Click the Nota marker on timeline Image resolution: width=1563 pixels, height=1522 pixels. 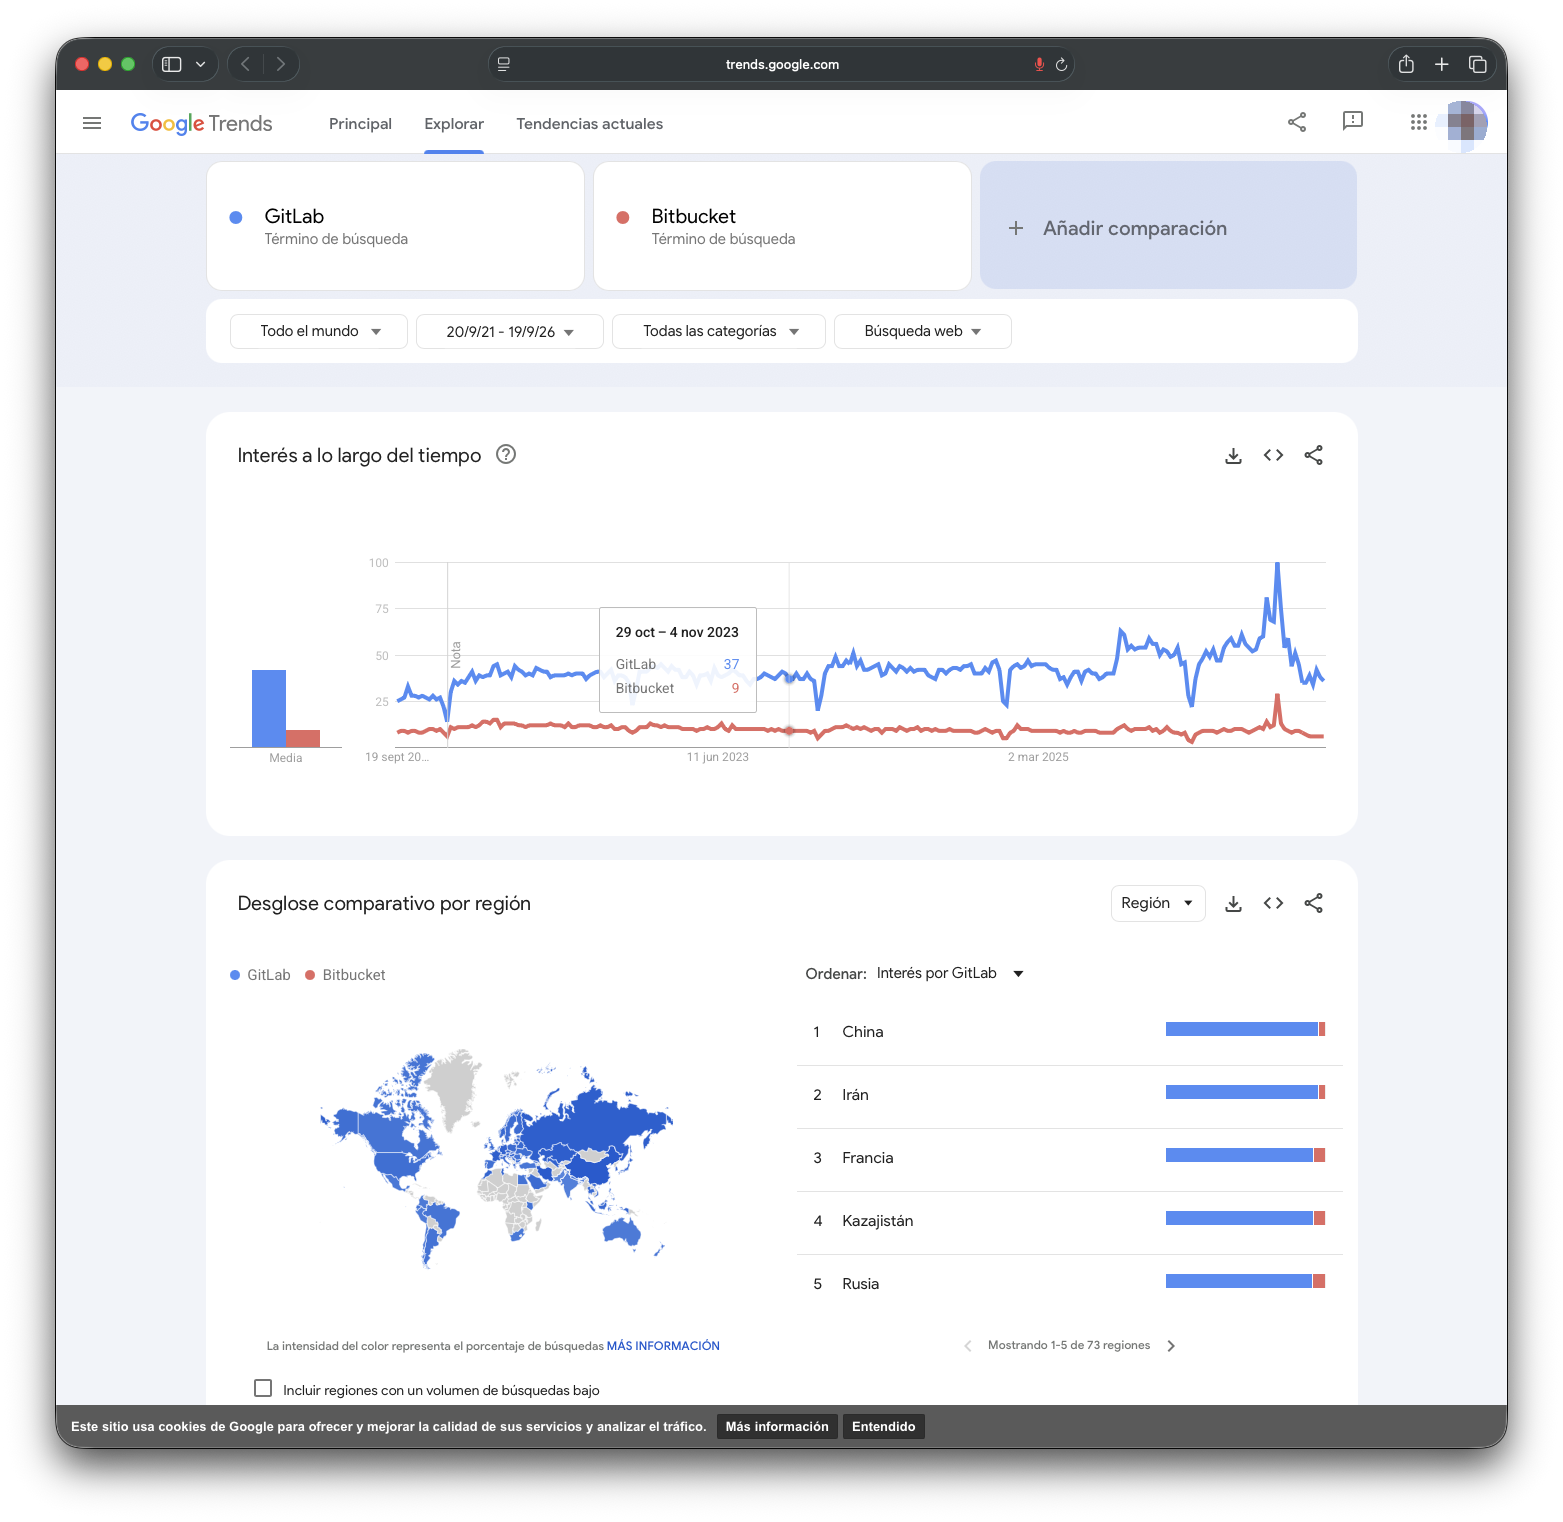click(456, 654)
